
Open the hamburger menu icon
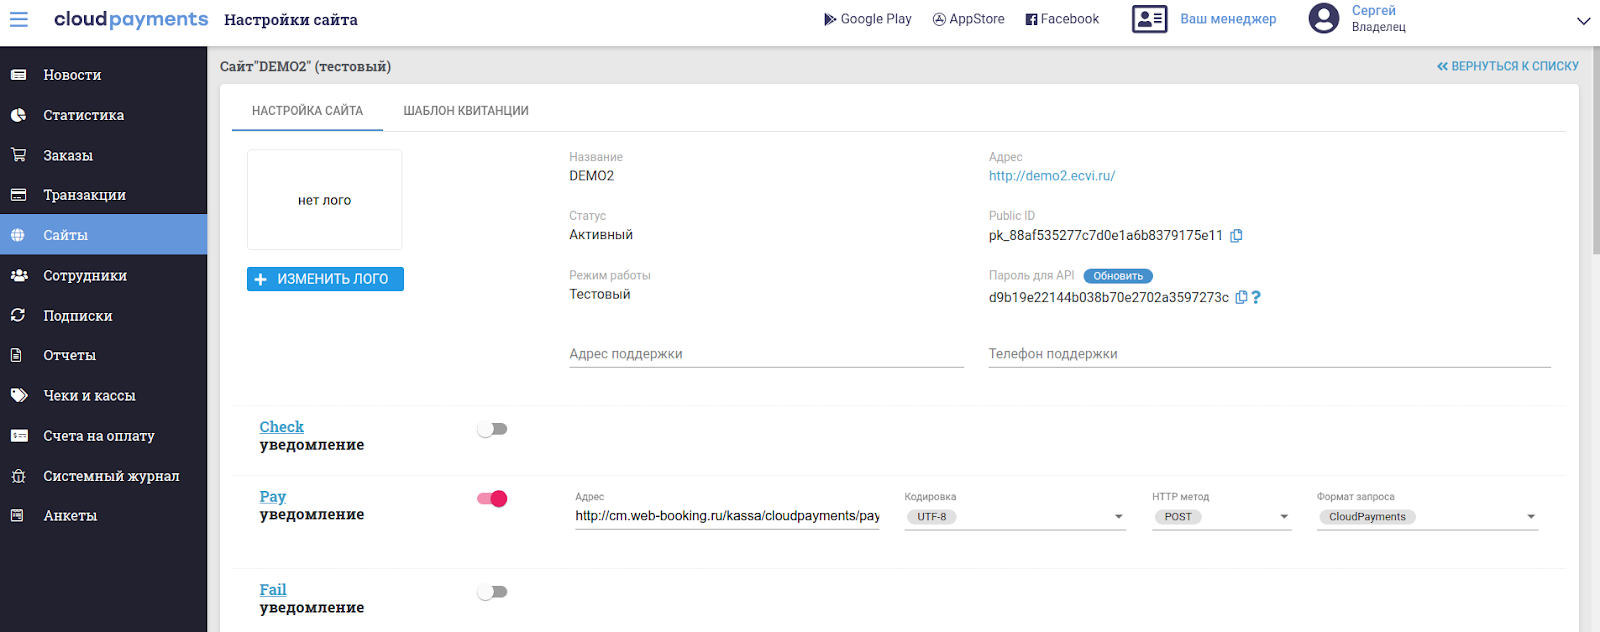click(x=19, y=20)
